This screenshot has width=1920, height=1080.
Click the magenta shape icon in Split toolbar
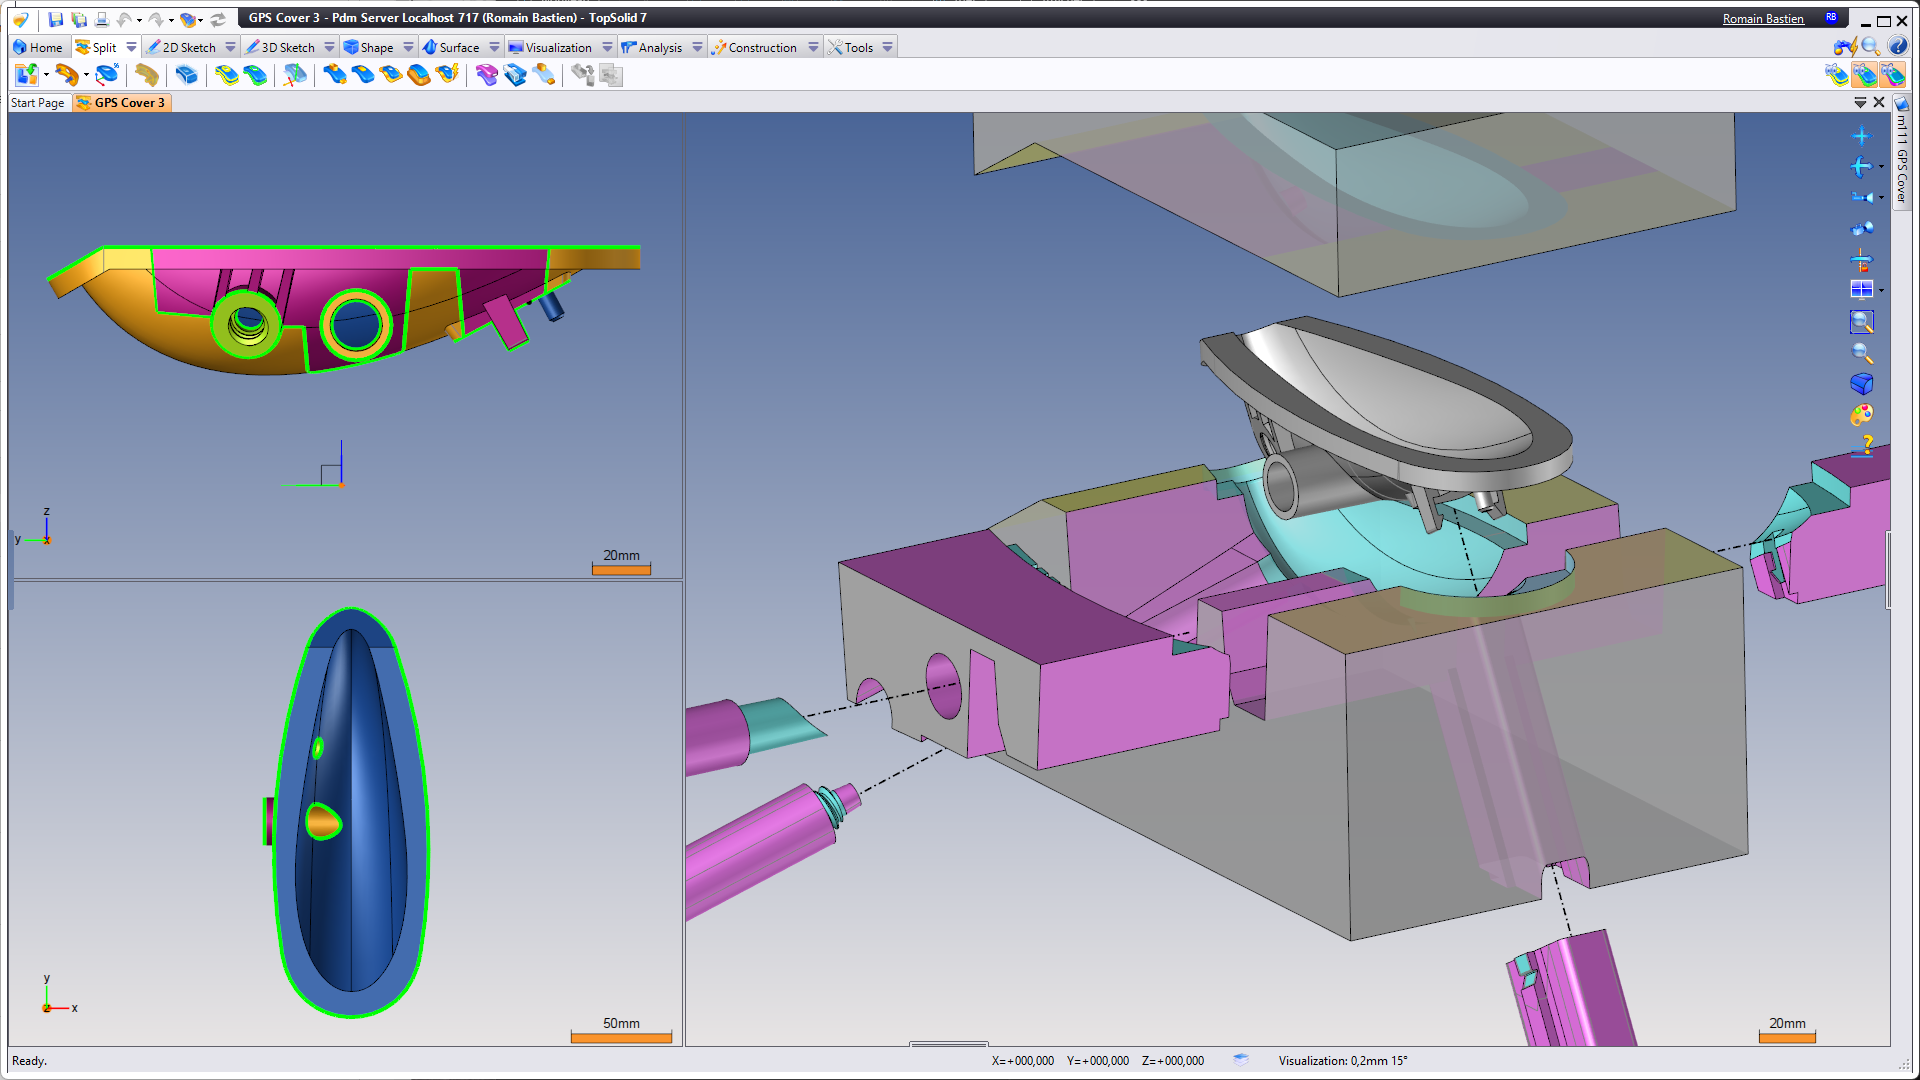(x=486, y=75)
